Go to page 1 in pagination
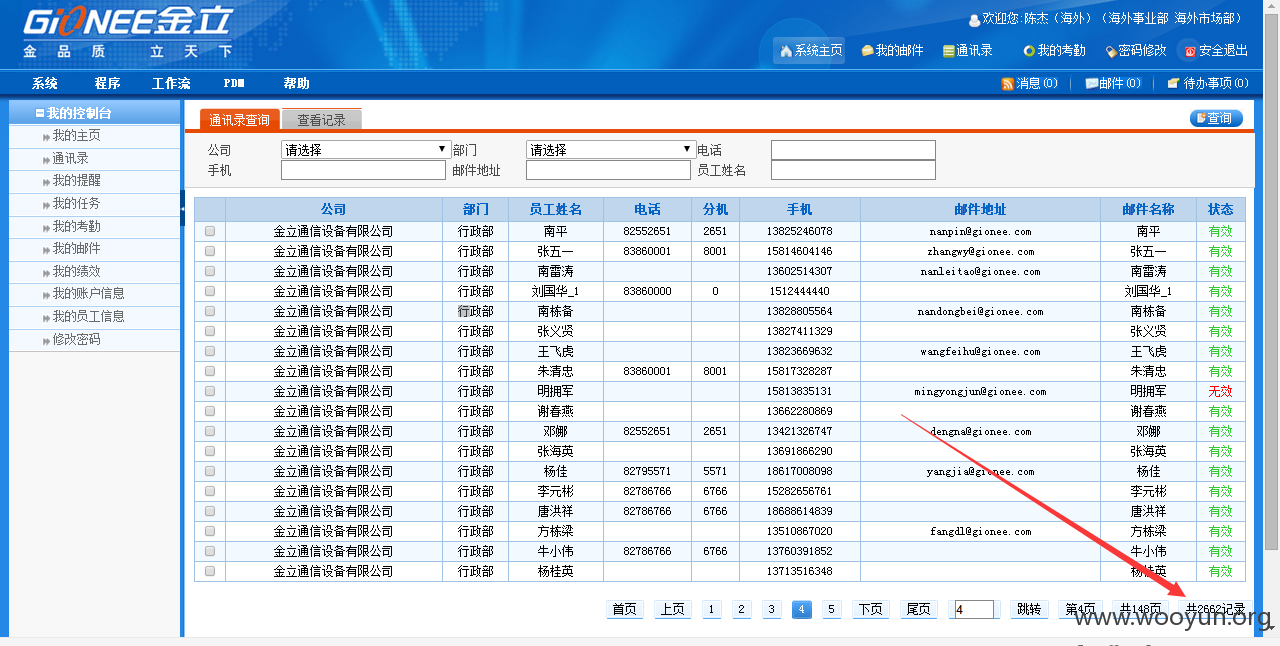The height and width of the screenshot is (646, 1280). [x=711, y=609]
